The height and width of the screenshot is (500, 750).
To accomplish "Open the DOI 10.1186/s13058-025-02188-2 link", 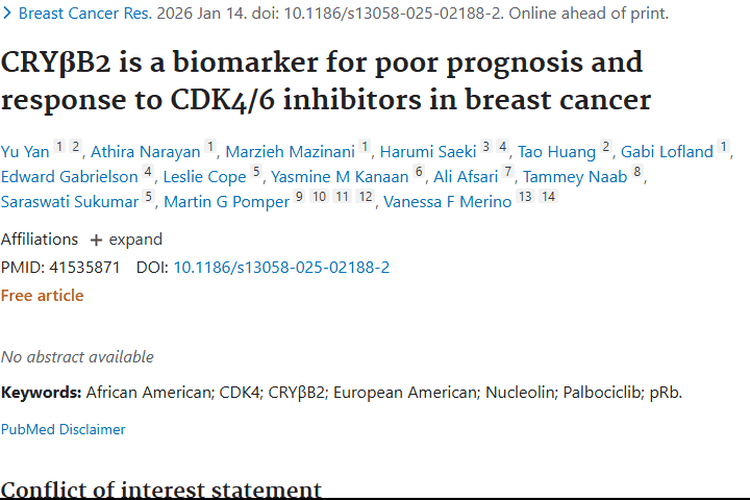I will 281,268.
